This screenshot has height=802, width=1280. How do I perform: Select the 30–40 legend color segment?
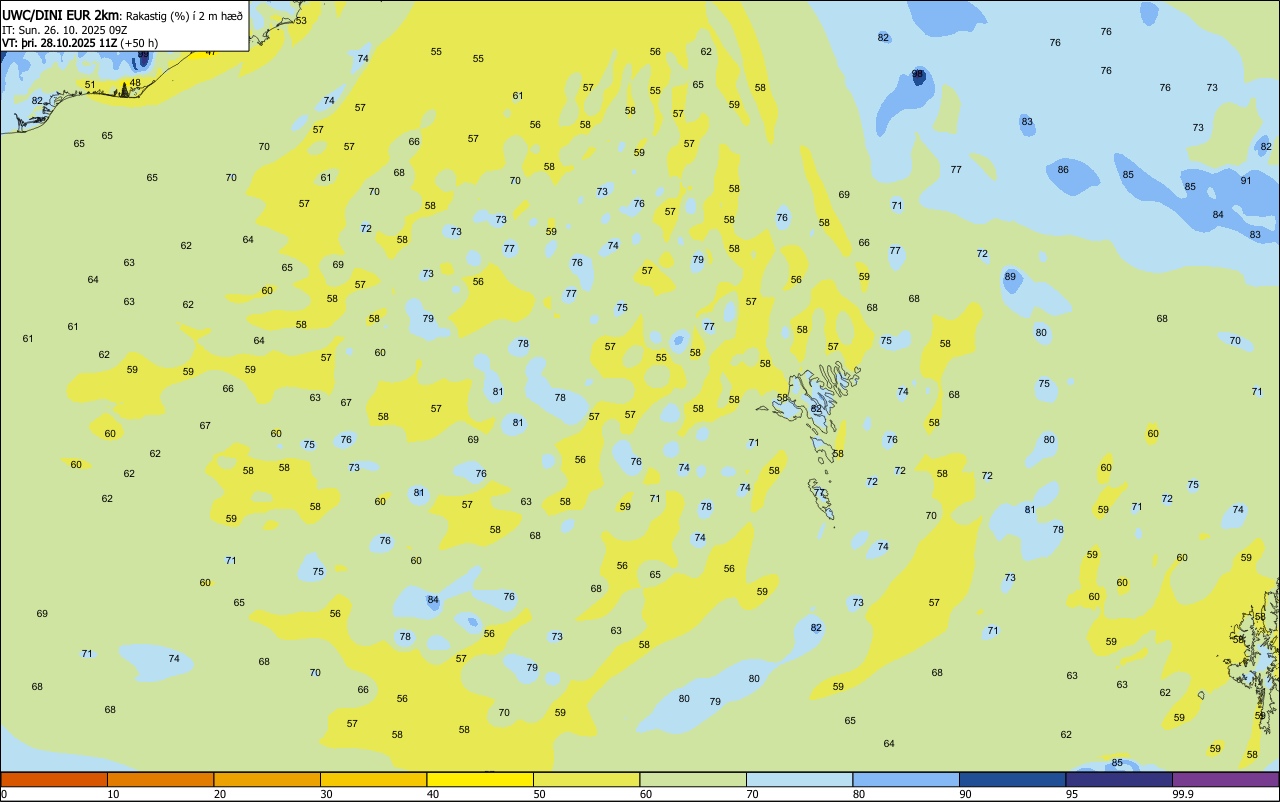373,779
